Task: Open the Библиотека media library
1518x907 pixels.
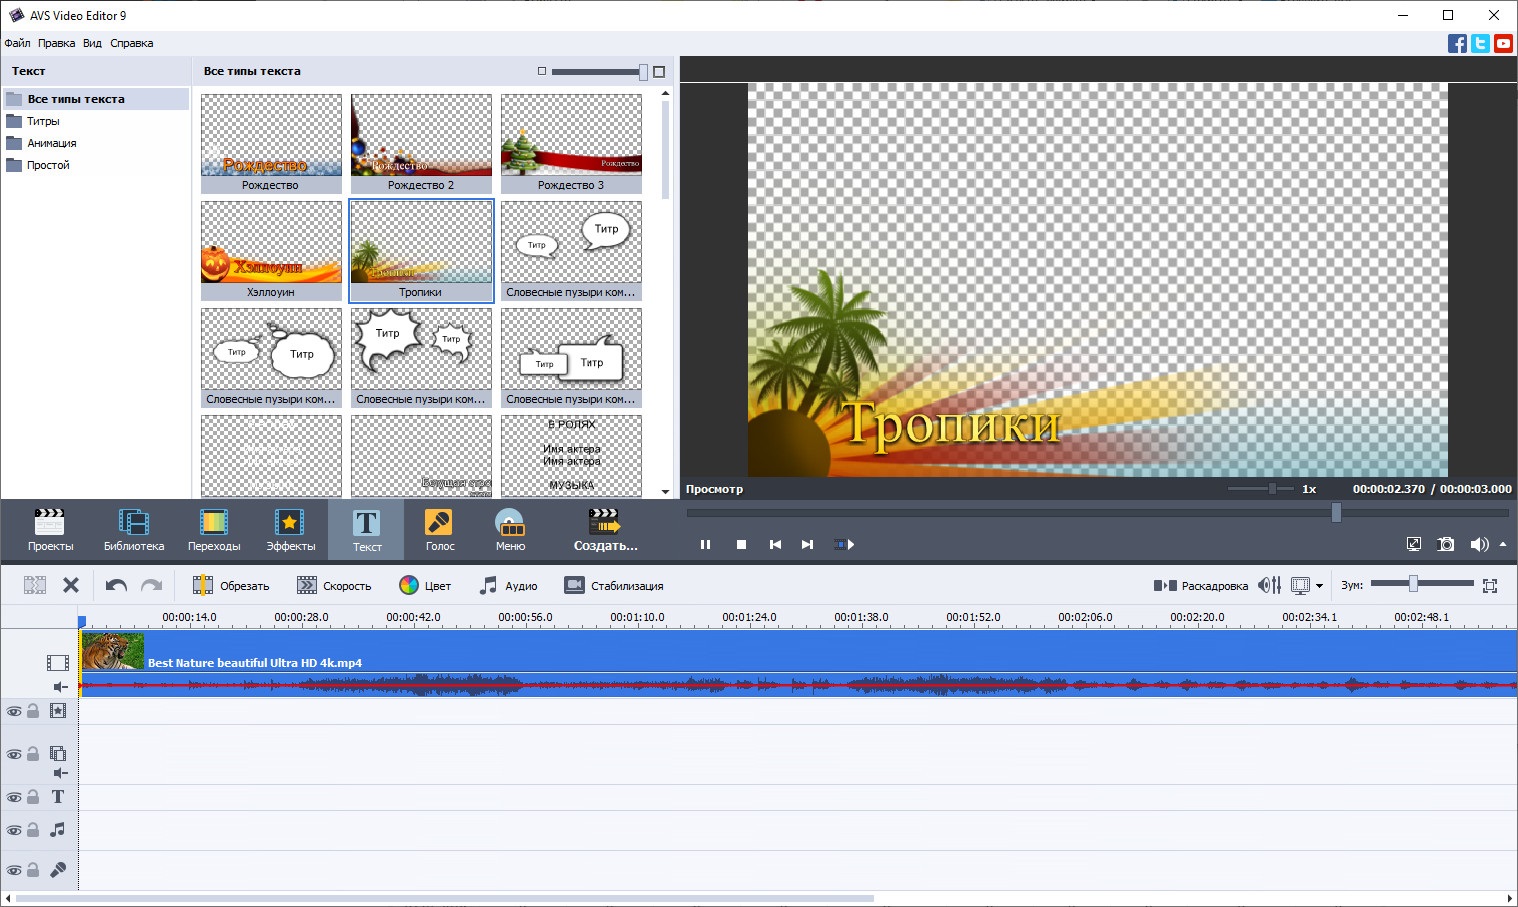Action: [x=133, y=530]
